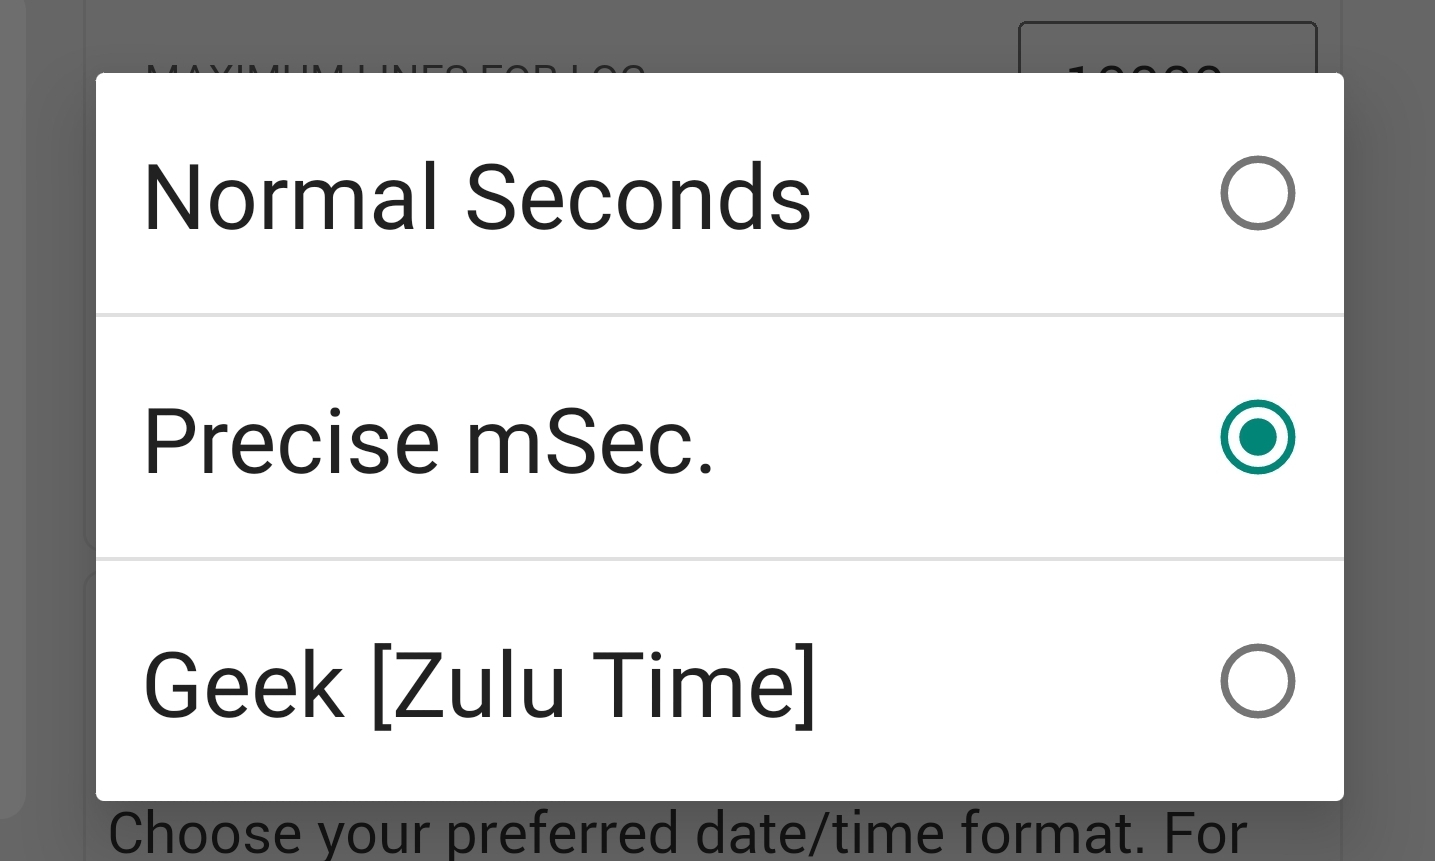Click the bracketed "[Zulu Time]" text
Viewport: 1435px width, 861px height.
pos(594,686)
